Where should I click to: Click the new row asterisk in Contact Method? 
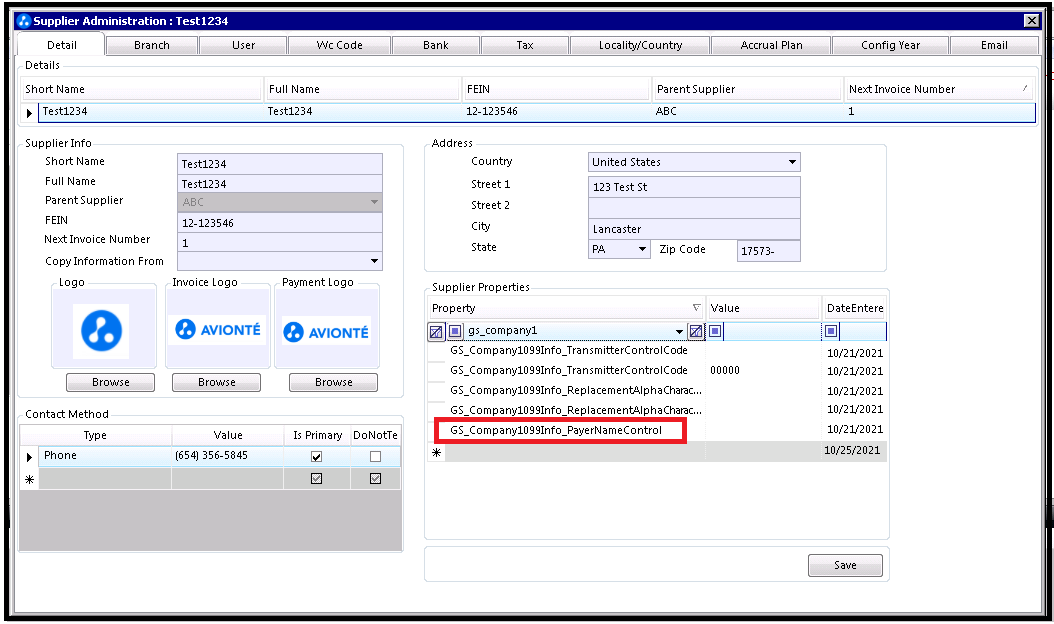(30, 479)
